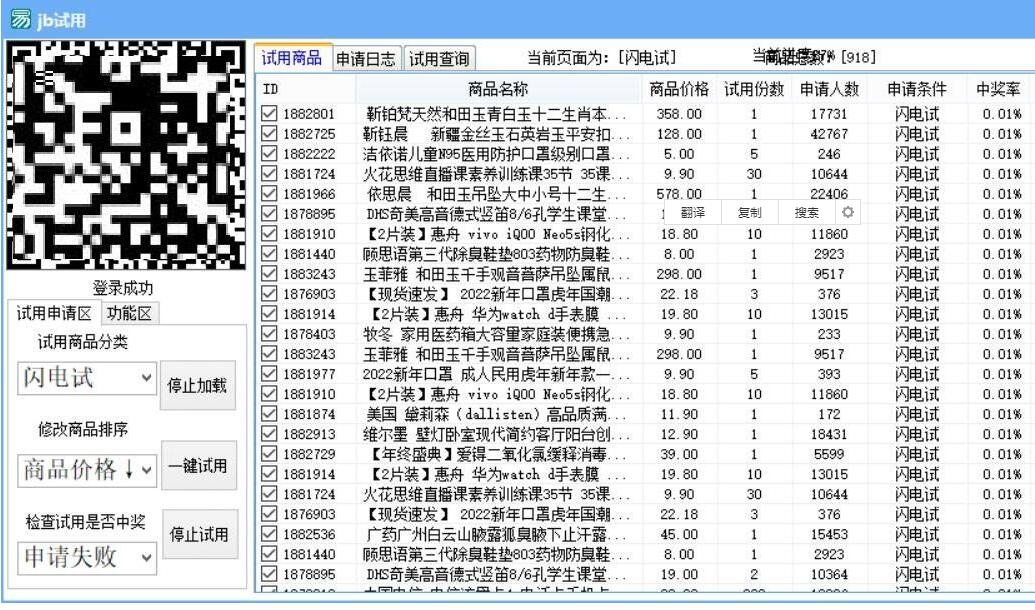Click the 停止加载 button

click(197, 386)
